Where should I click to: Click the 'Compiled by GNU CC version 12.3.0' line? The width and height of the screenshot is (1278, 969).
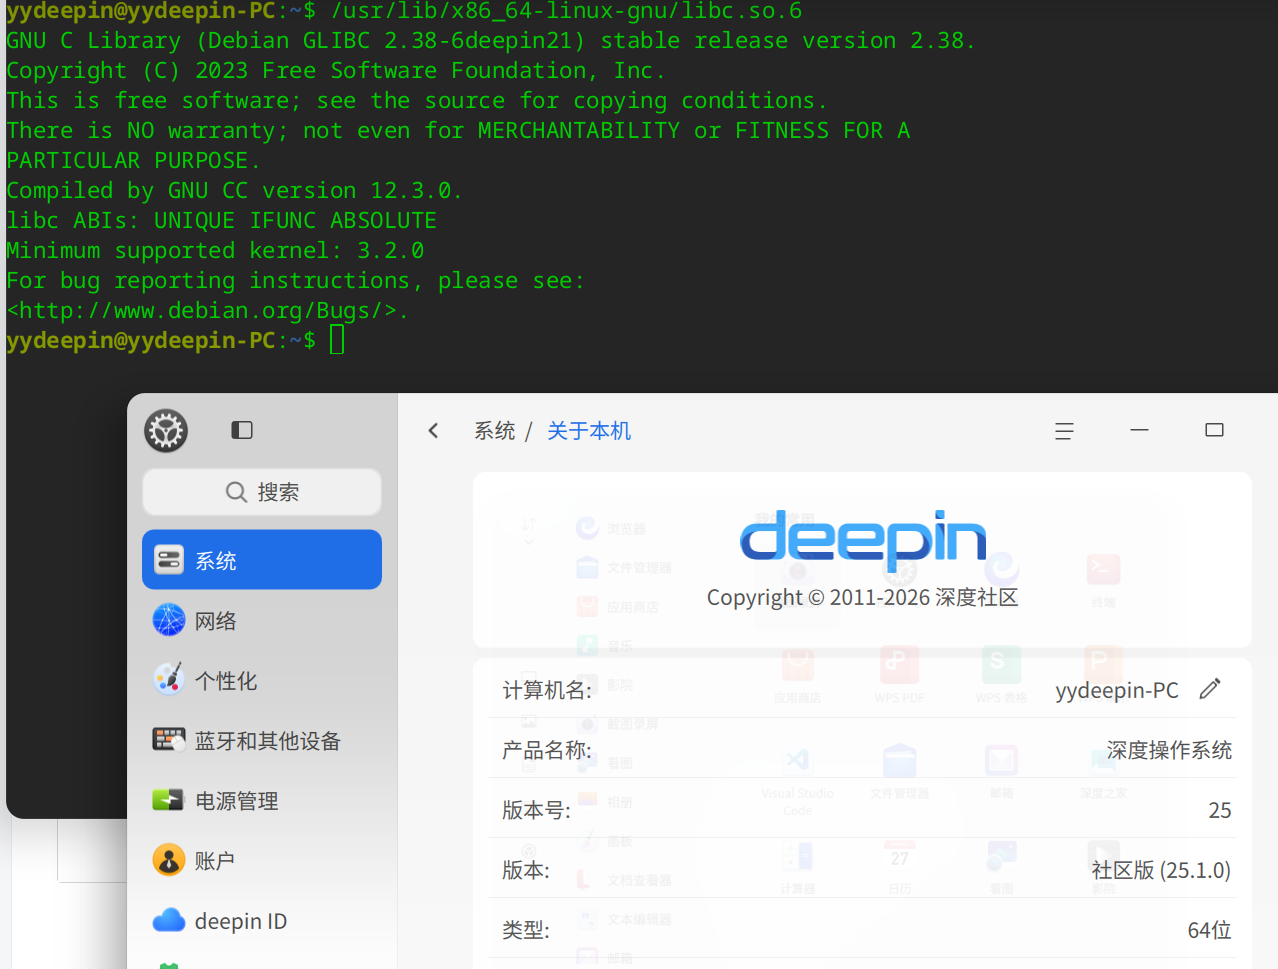click(234, 190)
